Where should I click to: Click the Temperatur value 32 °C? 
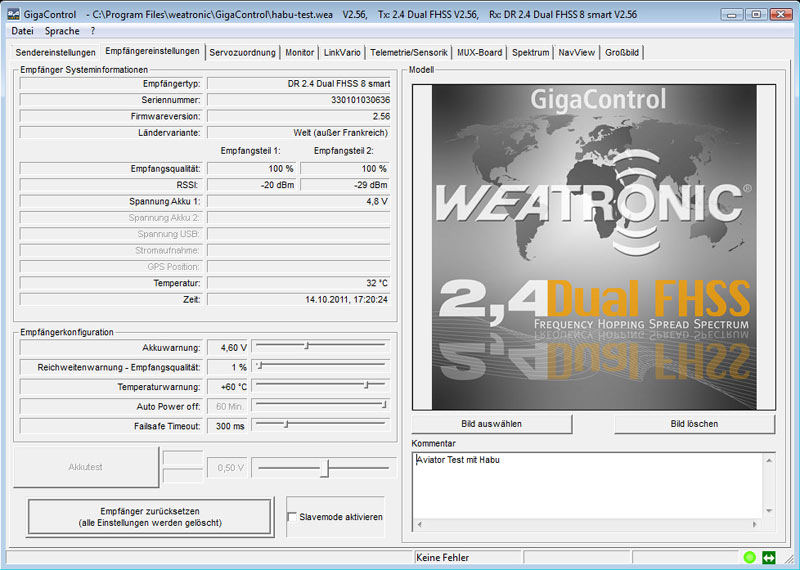click(x=299, y=283)
